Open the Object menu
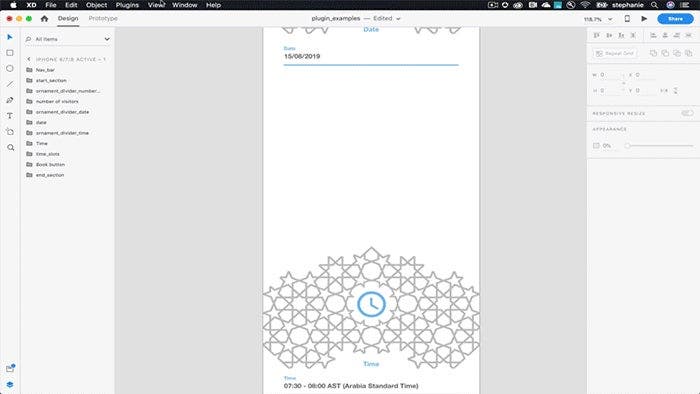The image size is (700, 394). tap(96, 5)
